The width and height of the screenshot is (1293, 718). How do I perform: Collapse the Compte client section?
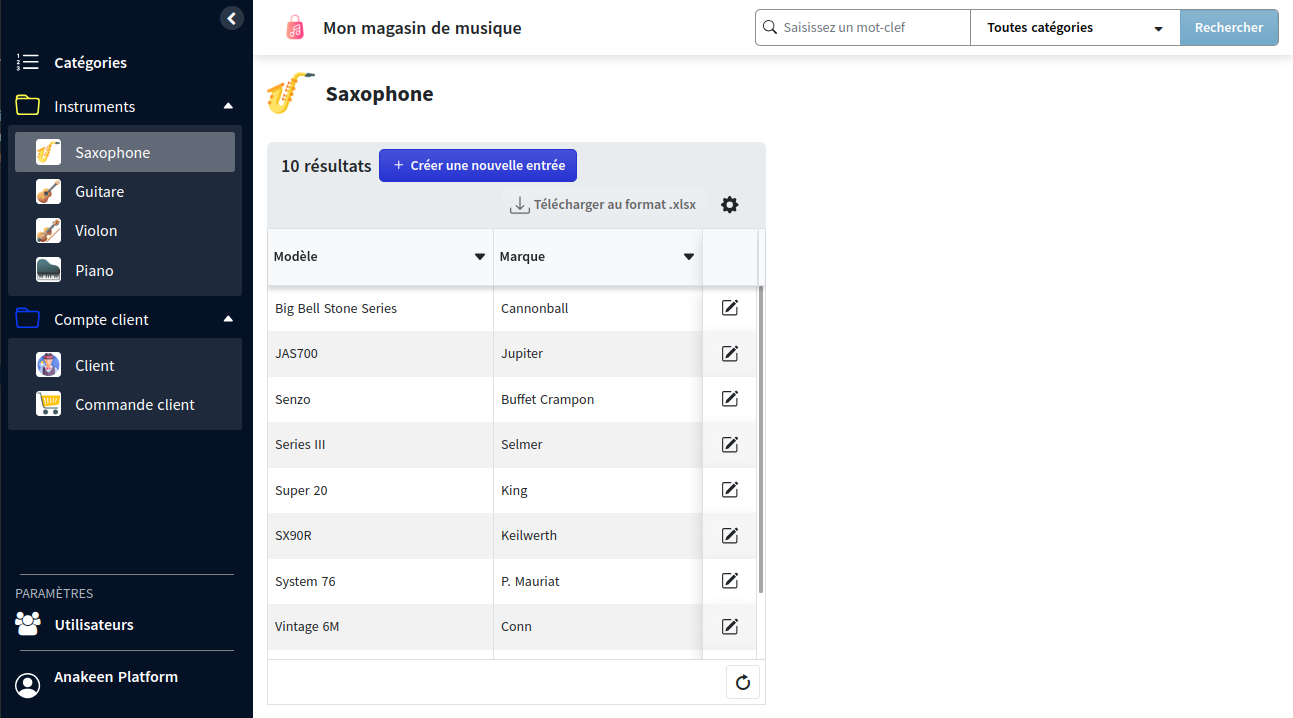point(228,319)
